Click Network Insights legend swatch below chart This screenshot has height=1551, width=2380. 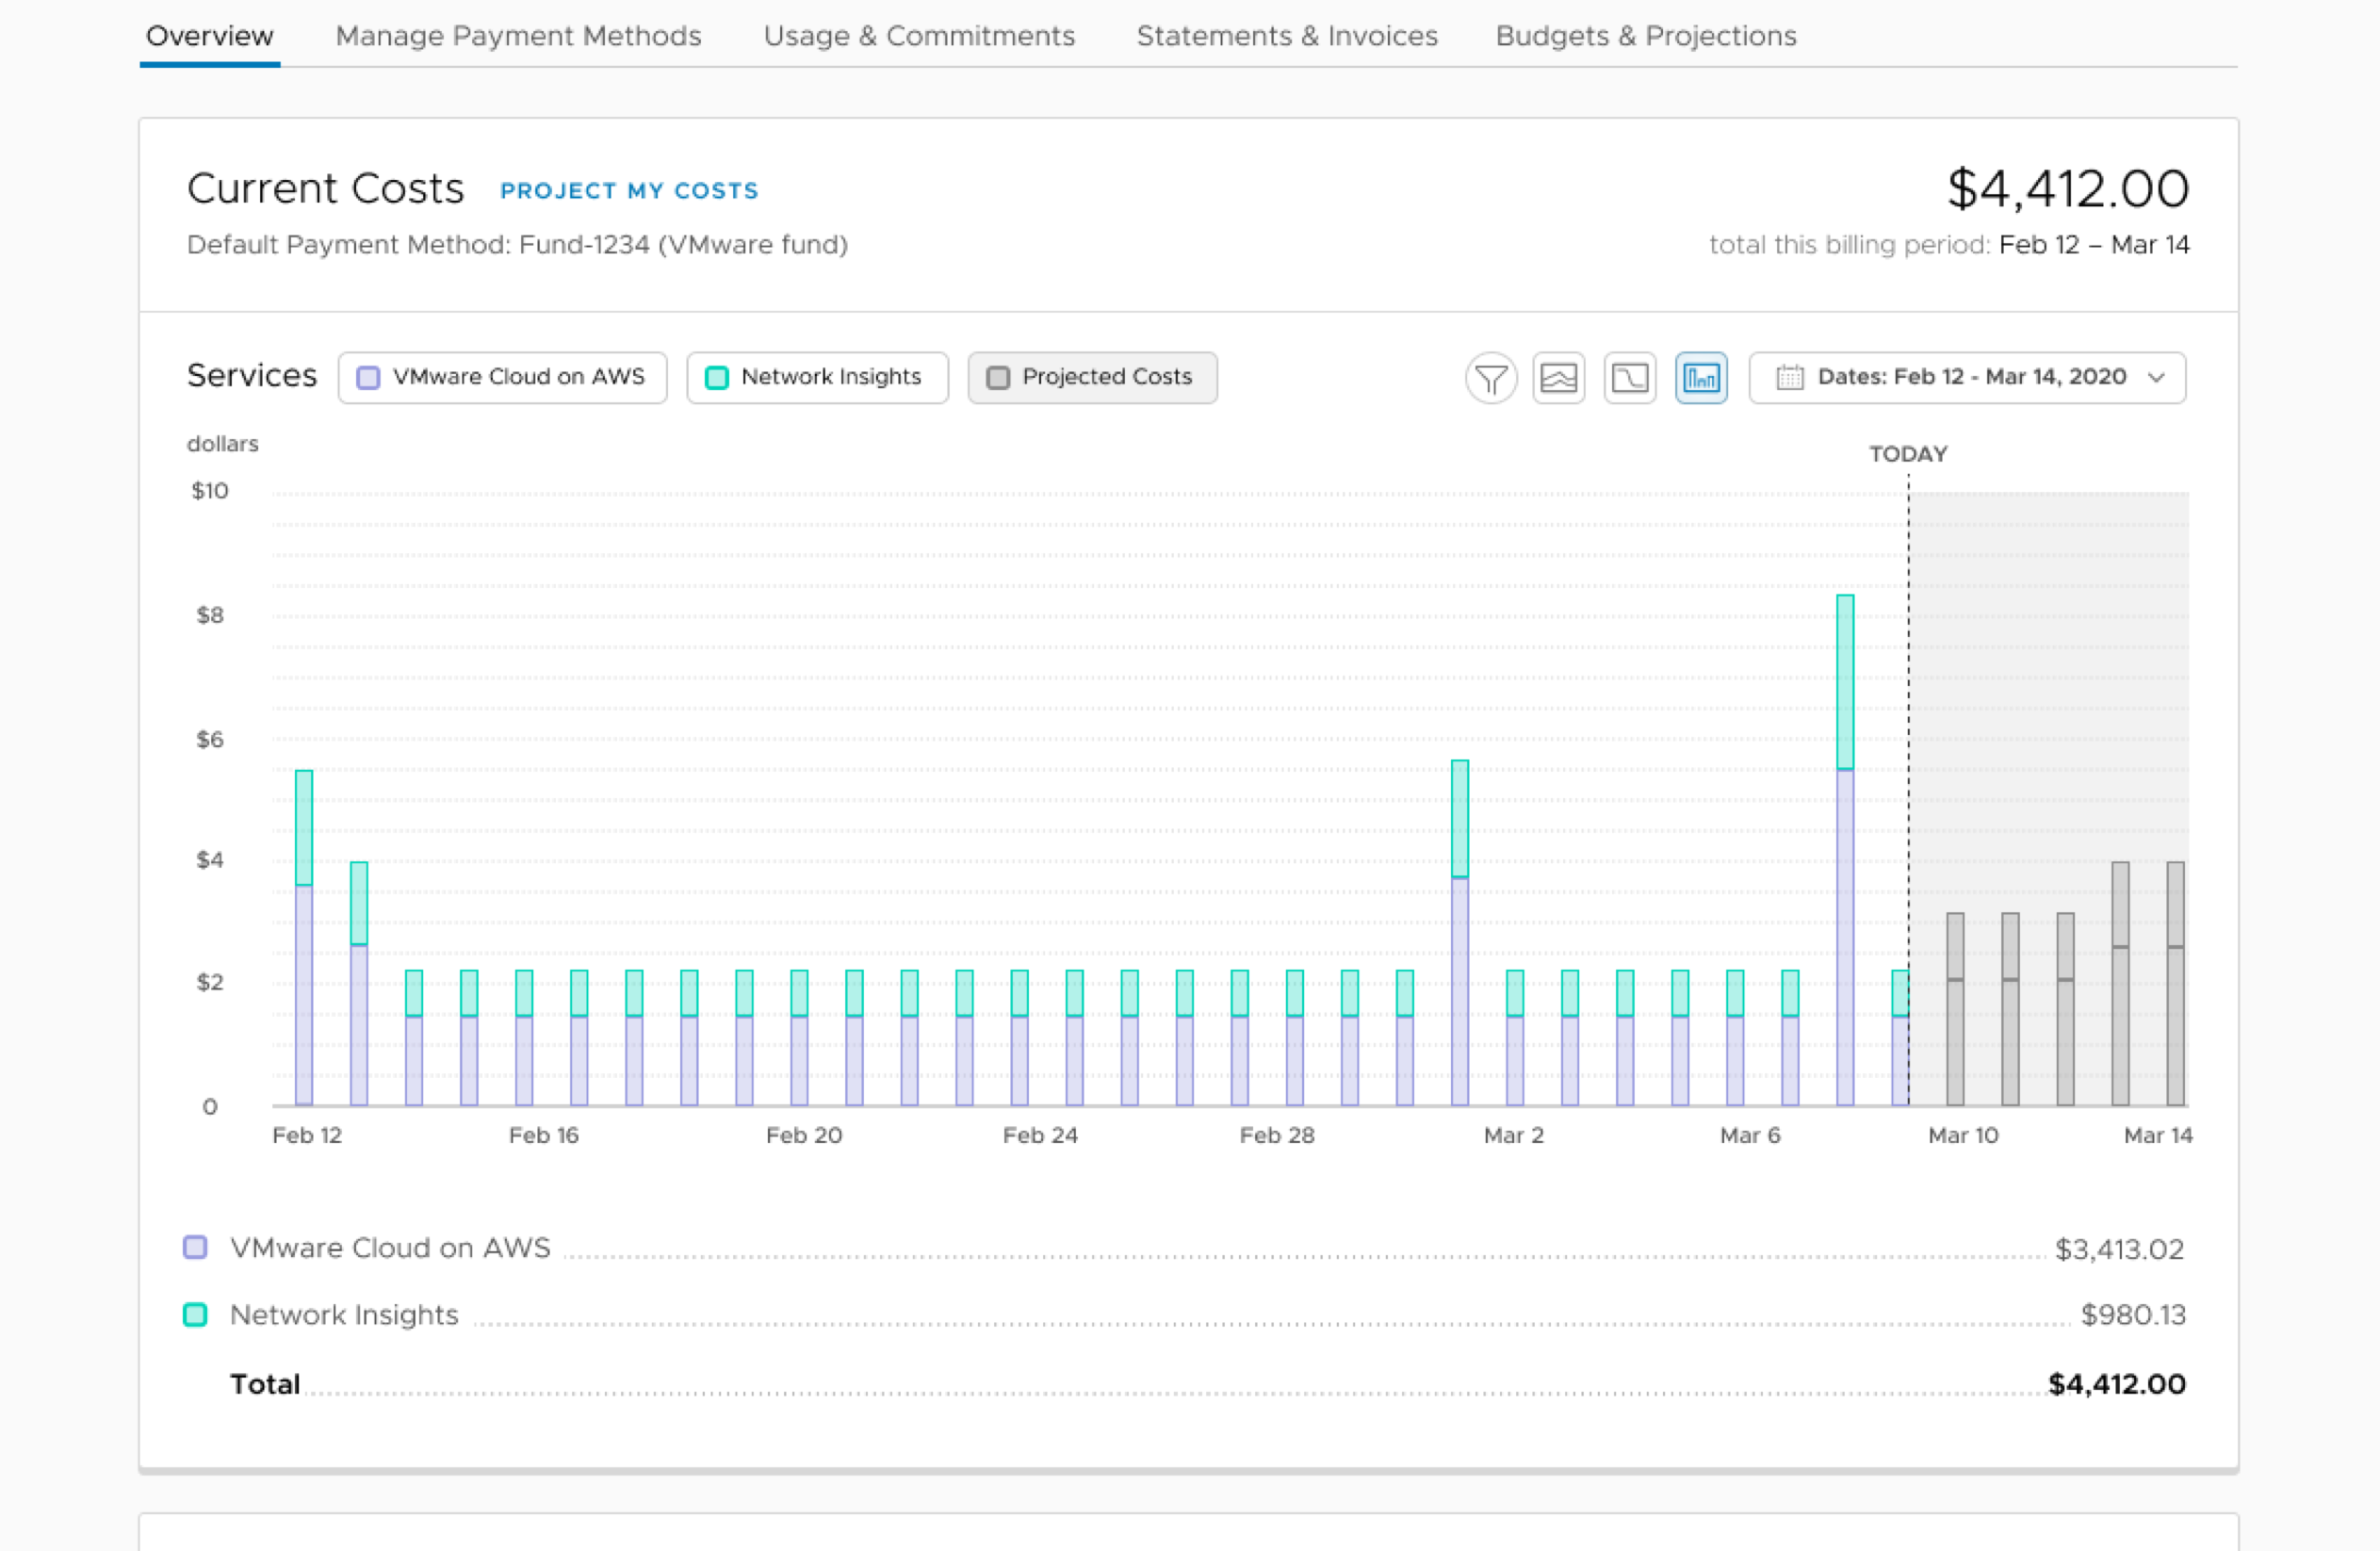click(x=195, y=1314)
